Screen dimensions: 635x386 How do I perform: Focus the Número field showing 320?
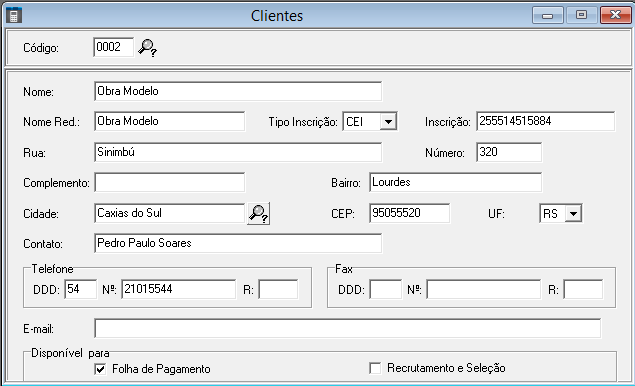click(x=509, y=152)
